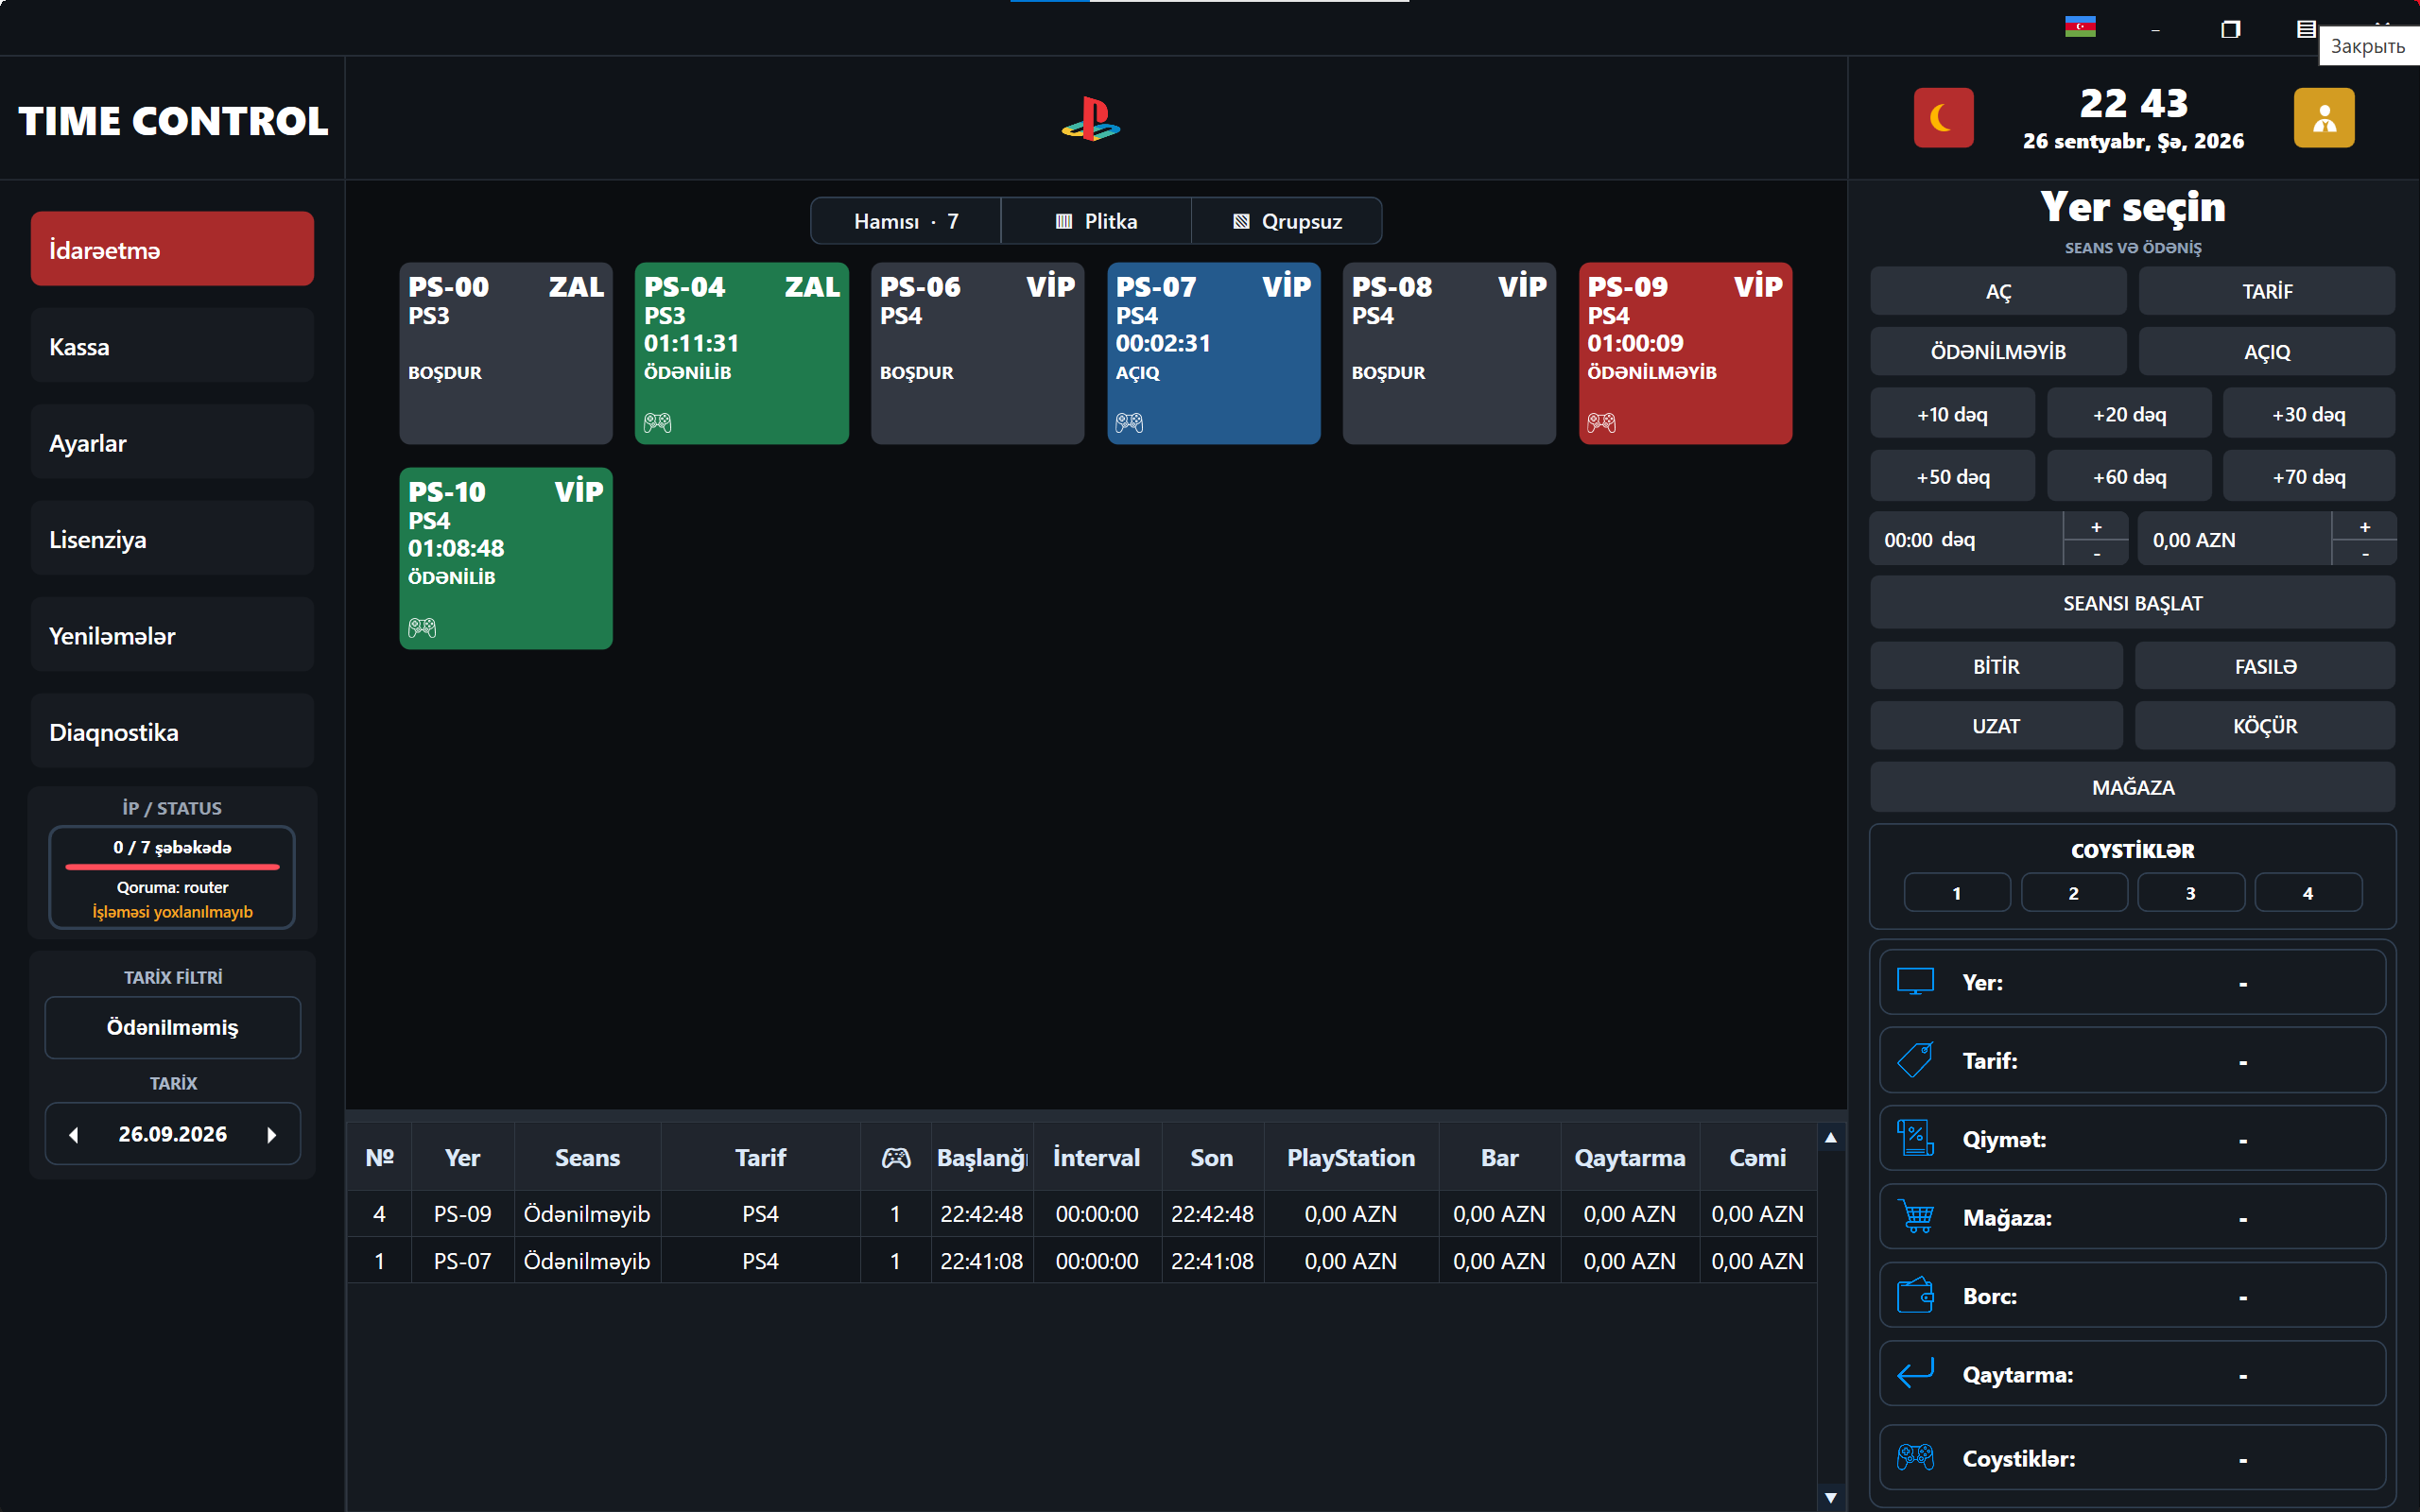
Task: Click the gamepad icon beside Coystiklər
Action: tap(1915, 1457)
